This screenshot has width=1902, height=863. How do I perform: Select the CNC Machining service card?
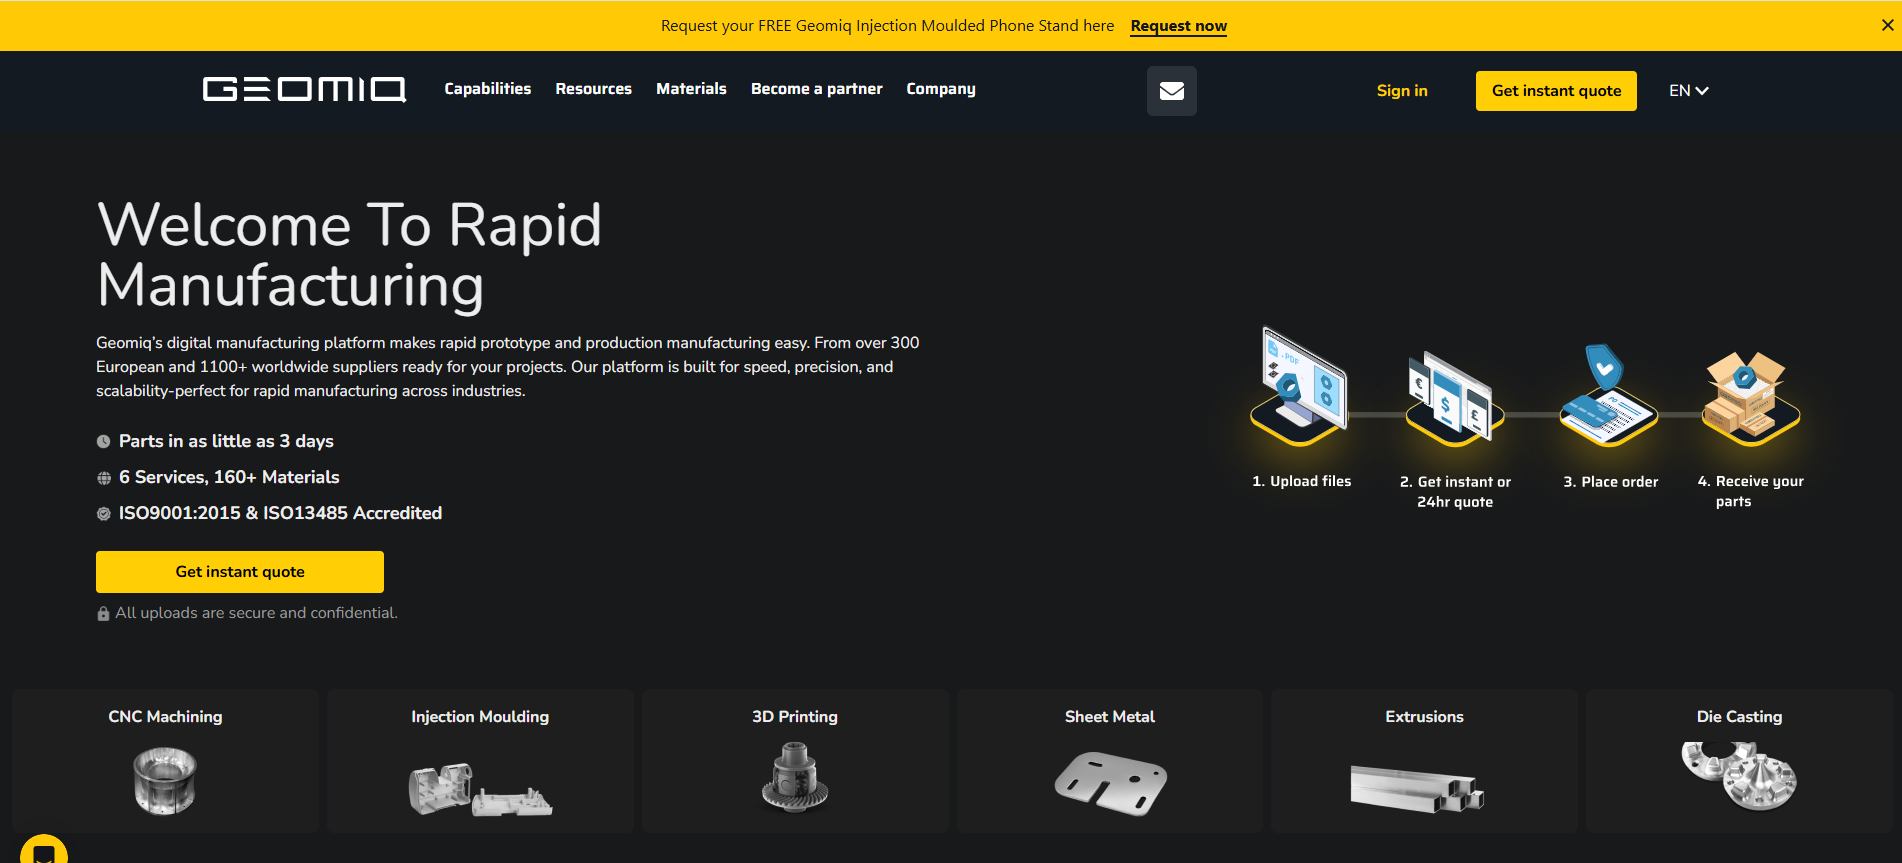166,761
